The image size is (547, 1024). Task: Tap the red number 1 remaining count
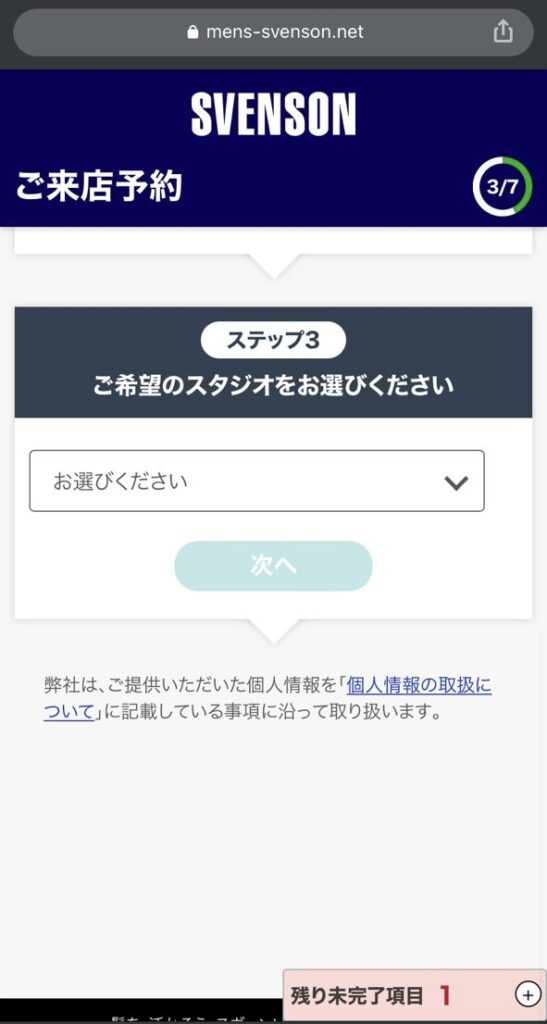click(x=445, y=995)
